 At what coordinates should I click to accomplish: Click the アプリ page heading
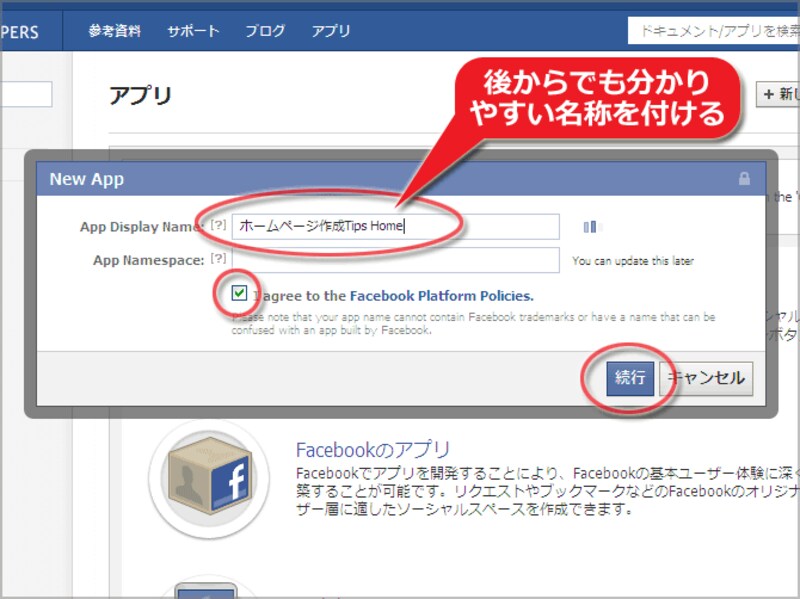(x=140, y=95)
